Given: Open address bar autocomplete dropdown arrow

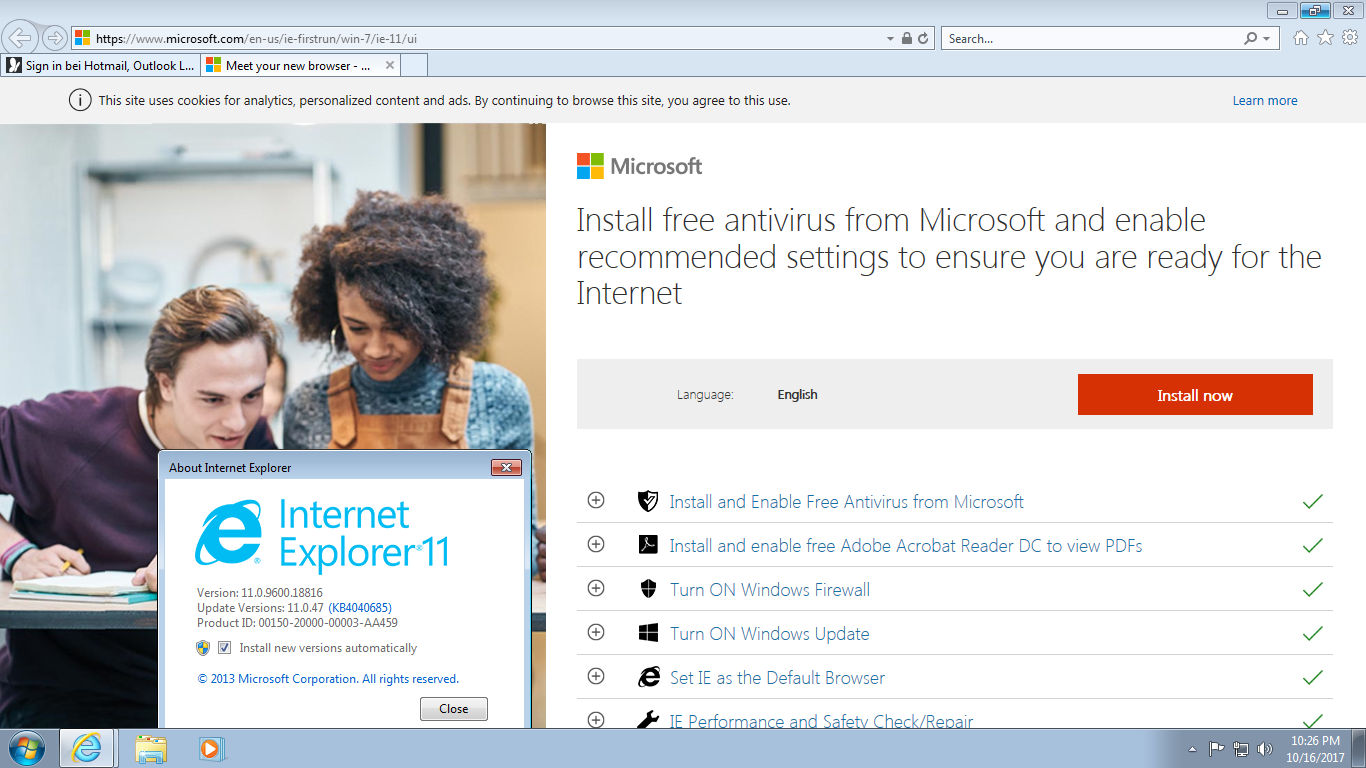Looking at the screenshot, I should [890, 39].
